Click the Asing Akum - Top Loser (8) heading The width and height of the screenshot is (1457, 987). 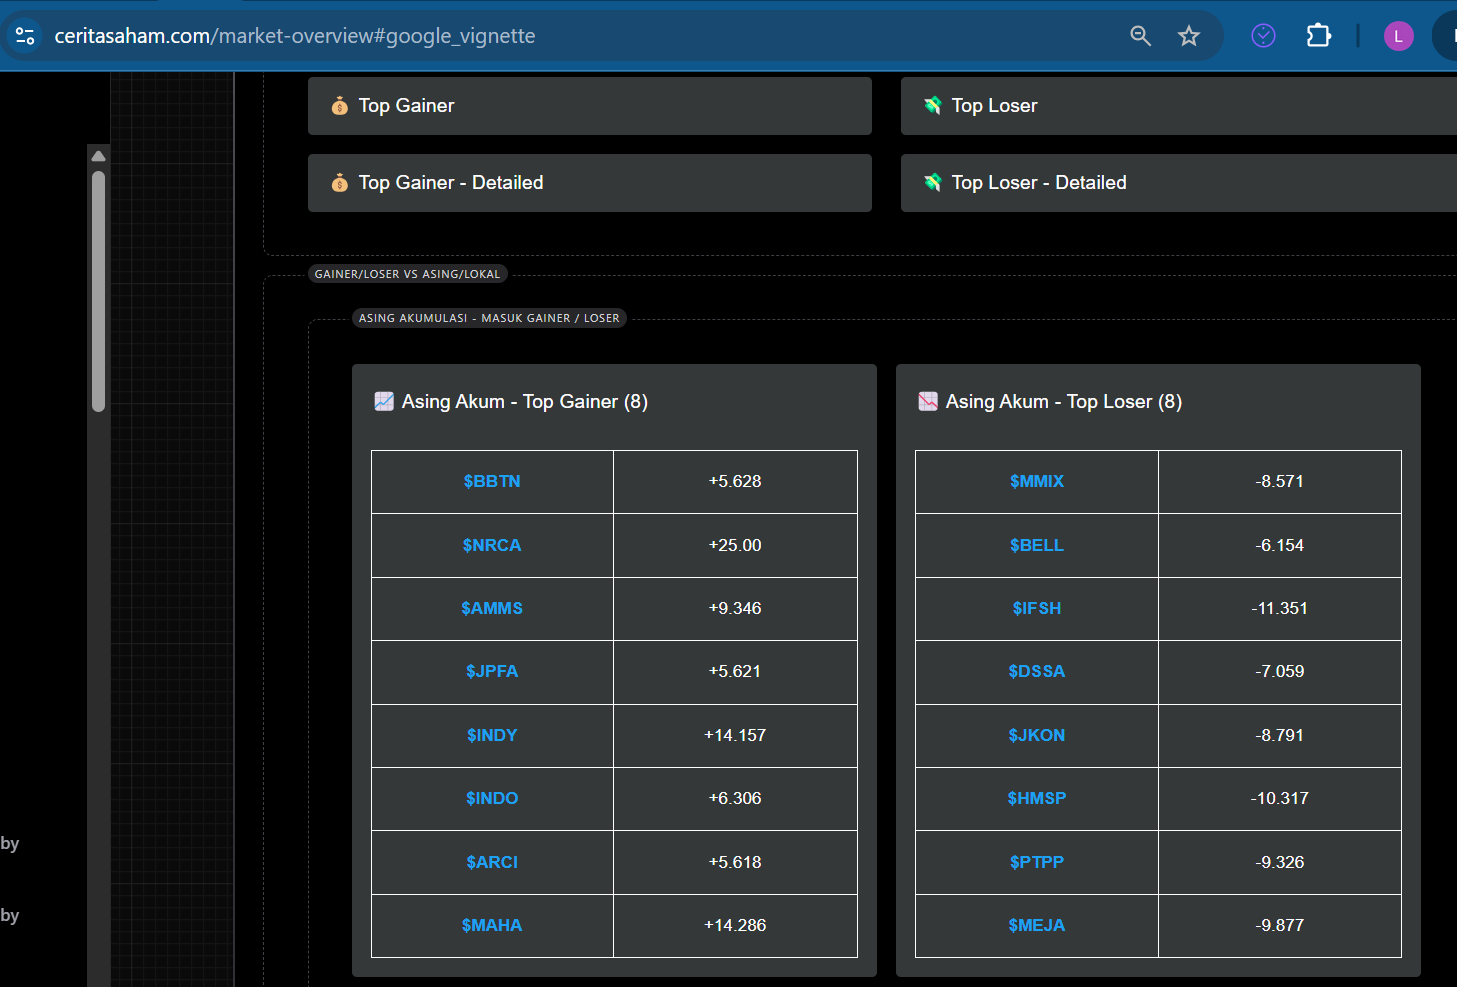pos(1064,401)
